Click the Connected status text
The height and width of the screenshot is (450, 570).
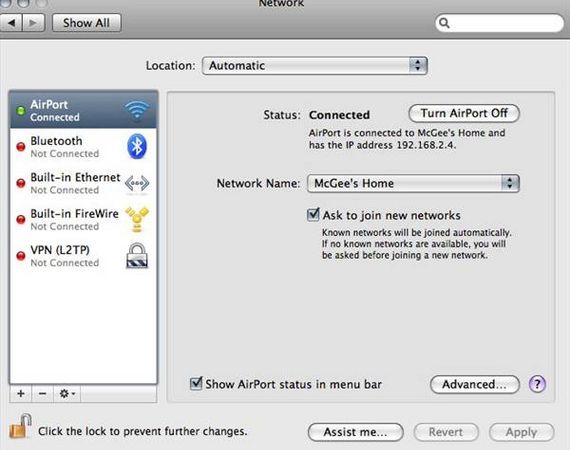(x=339, y=115)
